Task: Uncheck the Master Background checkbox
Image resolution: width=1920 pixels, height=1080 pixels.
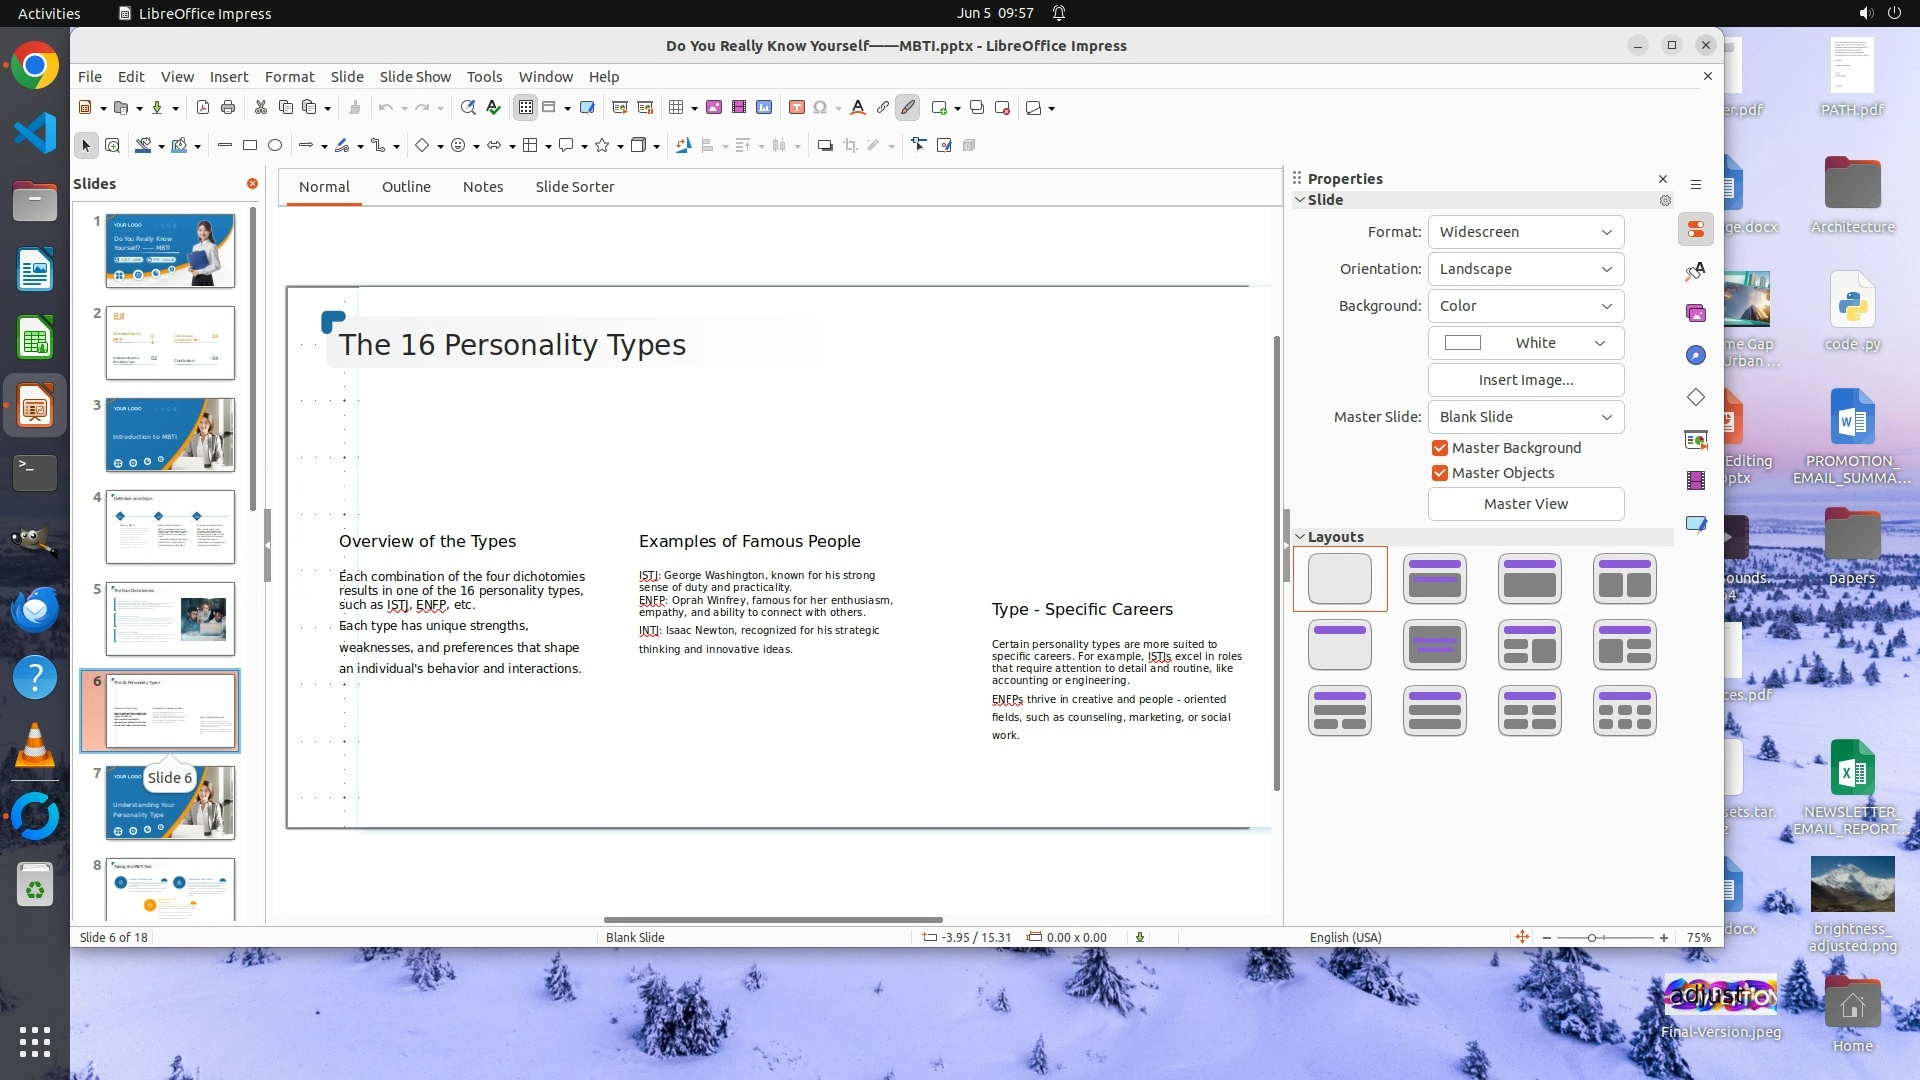Action: pos(1440,448)
